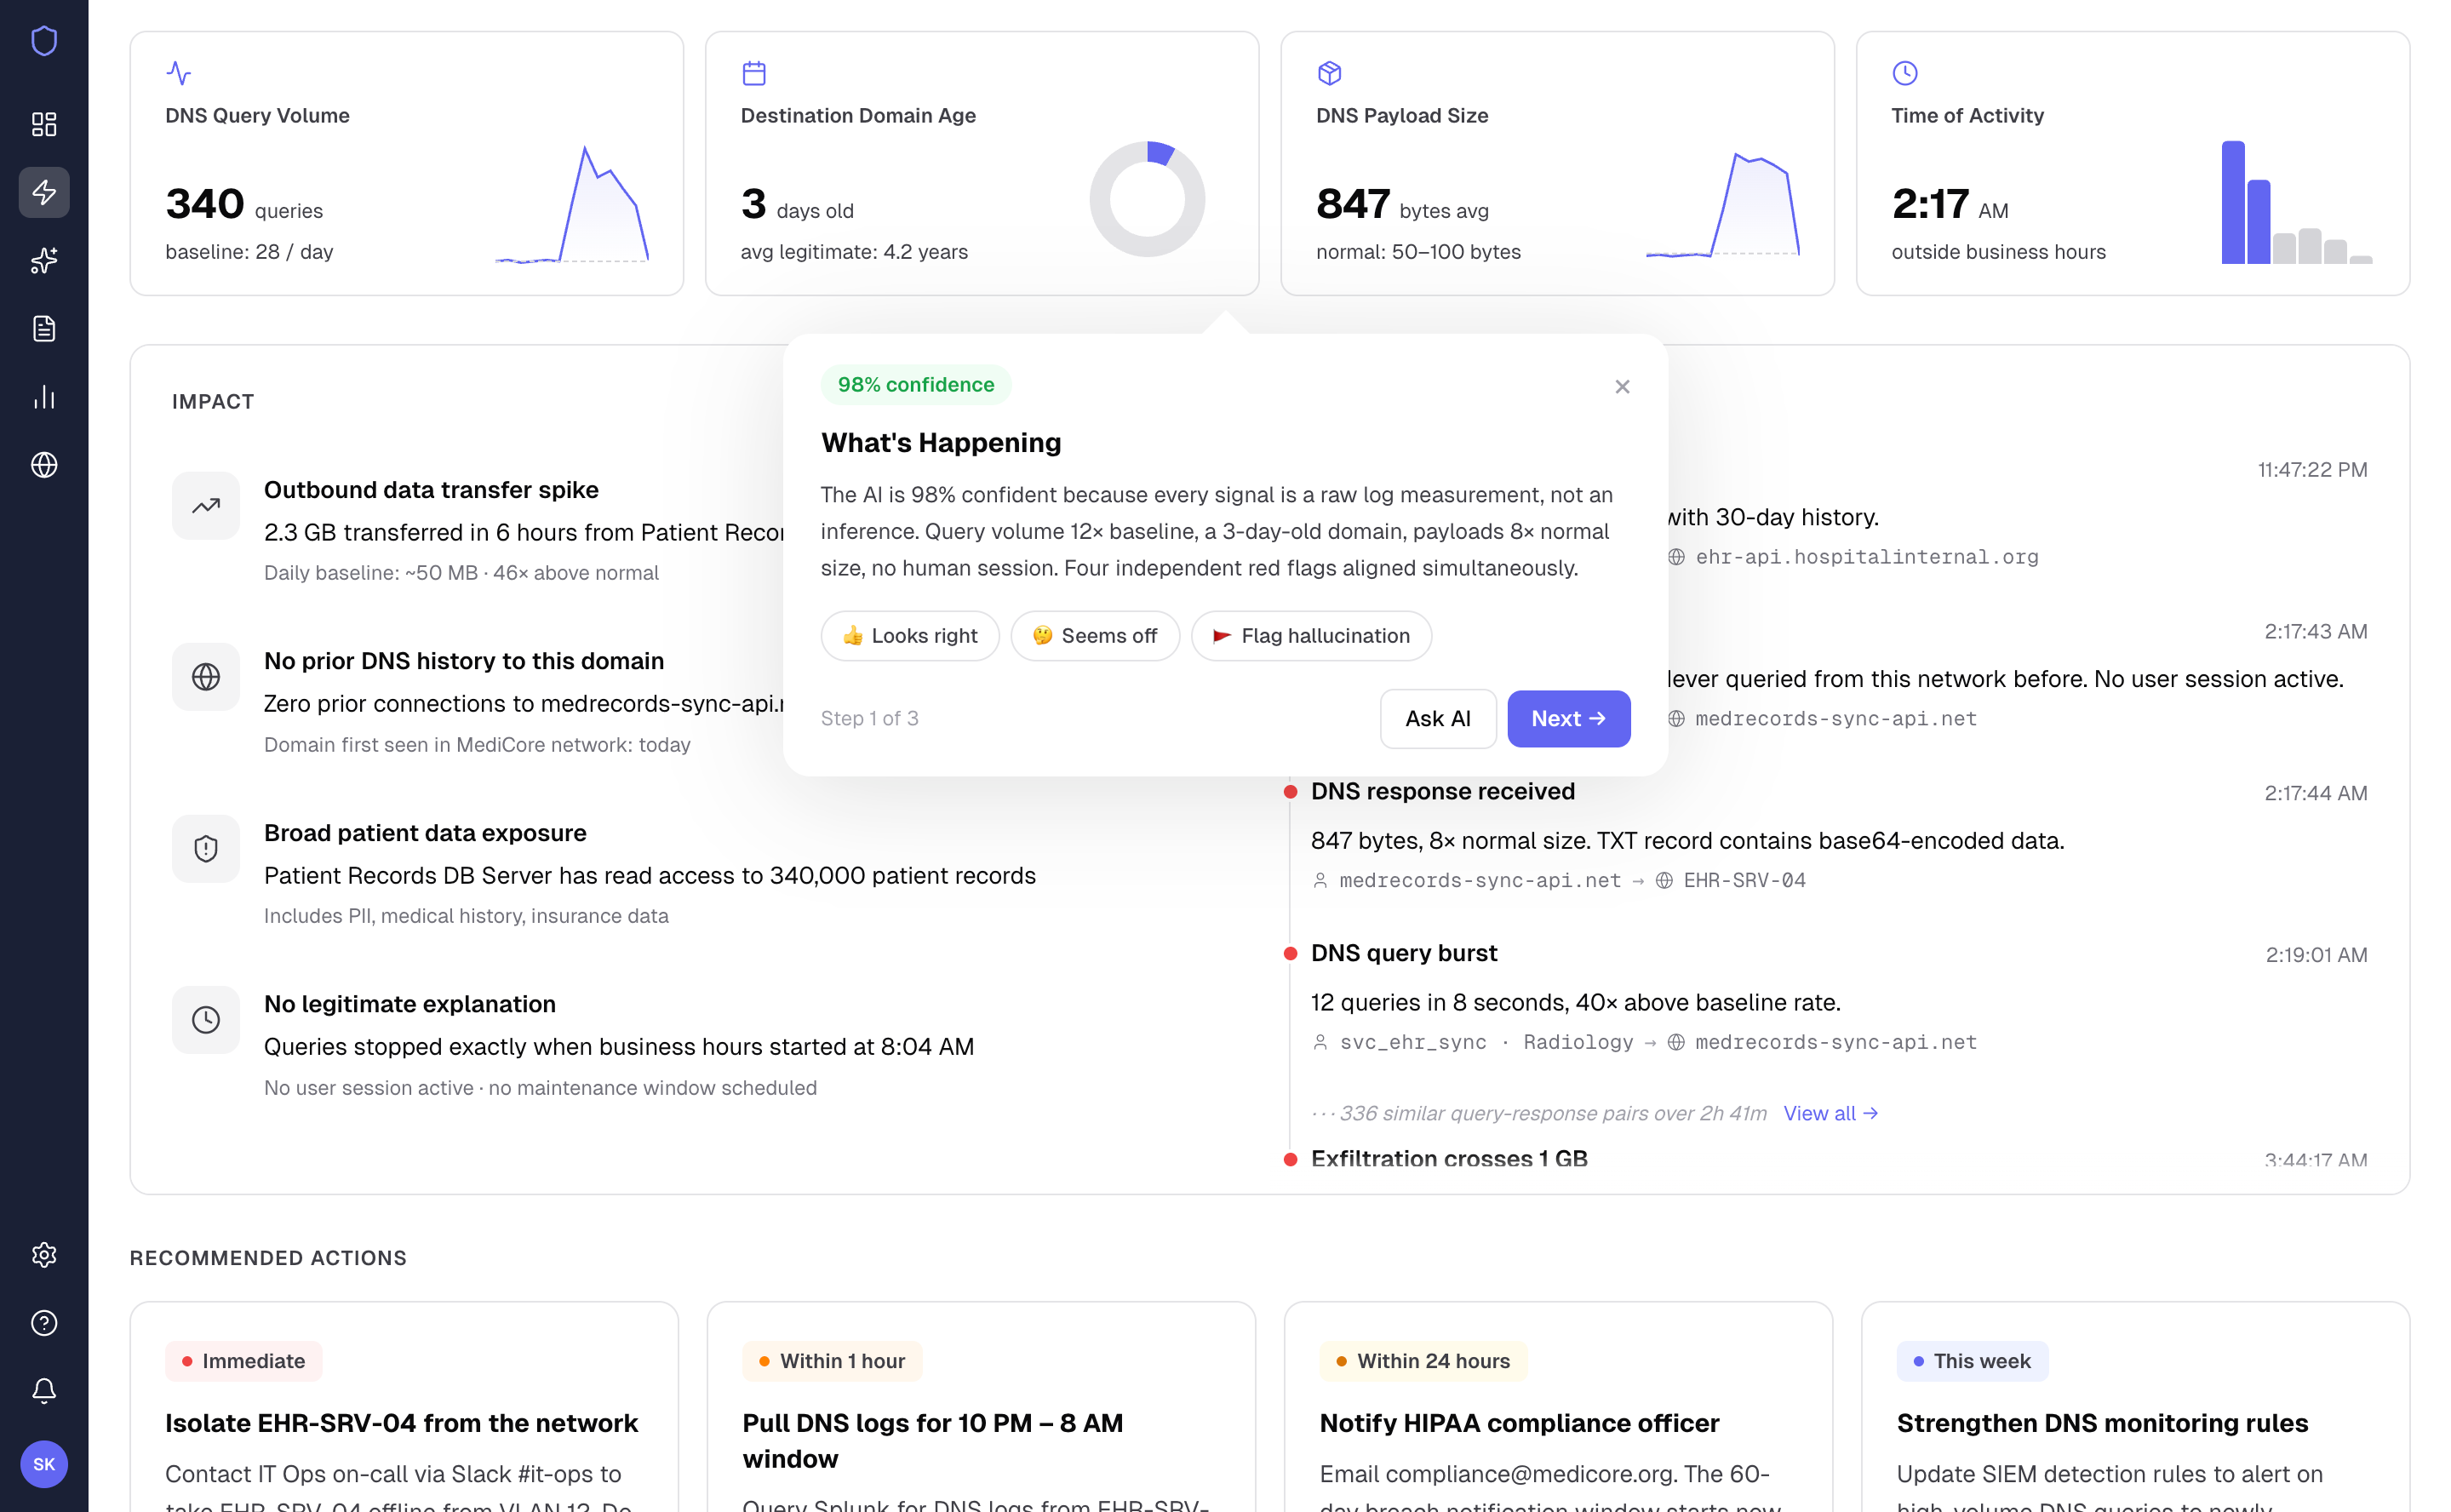
Task: Open the help question mark icon
Action: click(x=44, y=1323)
